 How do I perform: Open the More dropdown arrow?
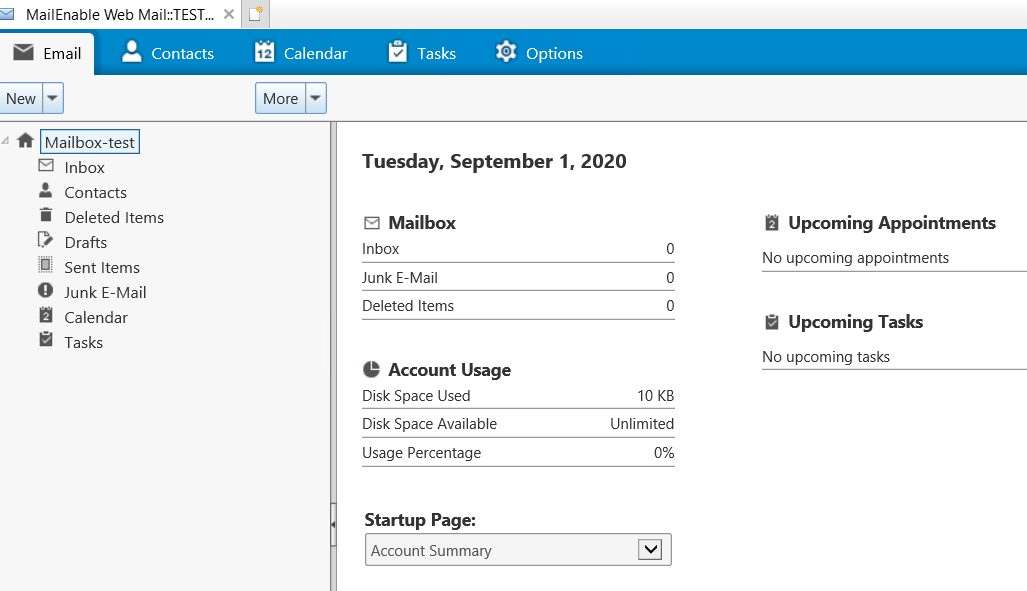(316, 98)
